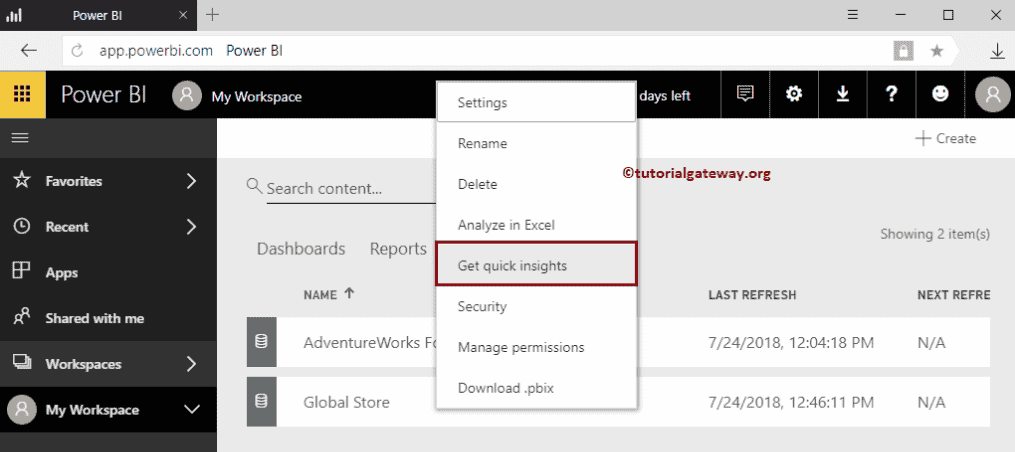Open the Global Store dataset name
This screenshot has height=452, width=1015.
pos(346,402)
